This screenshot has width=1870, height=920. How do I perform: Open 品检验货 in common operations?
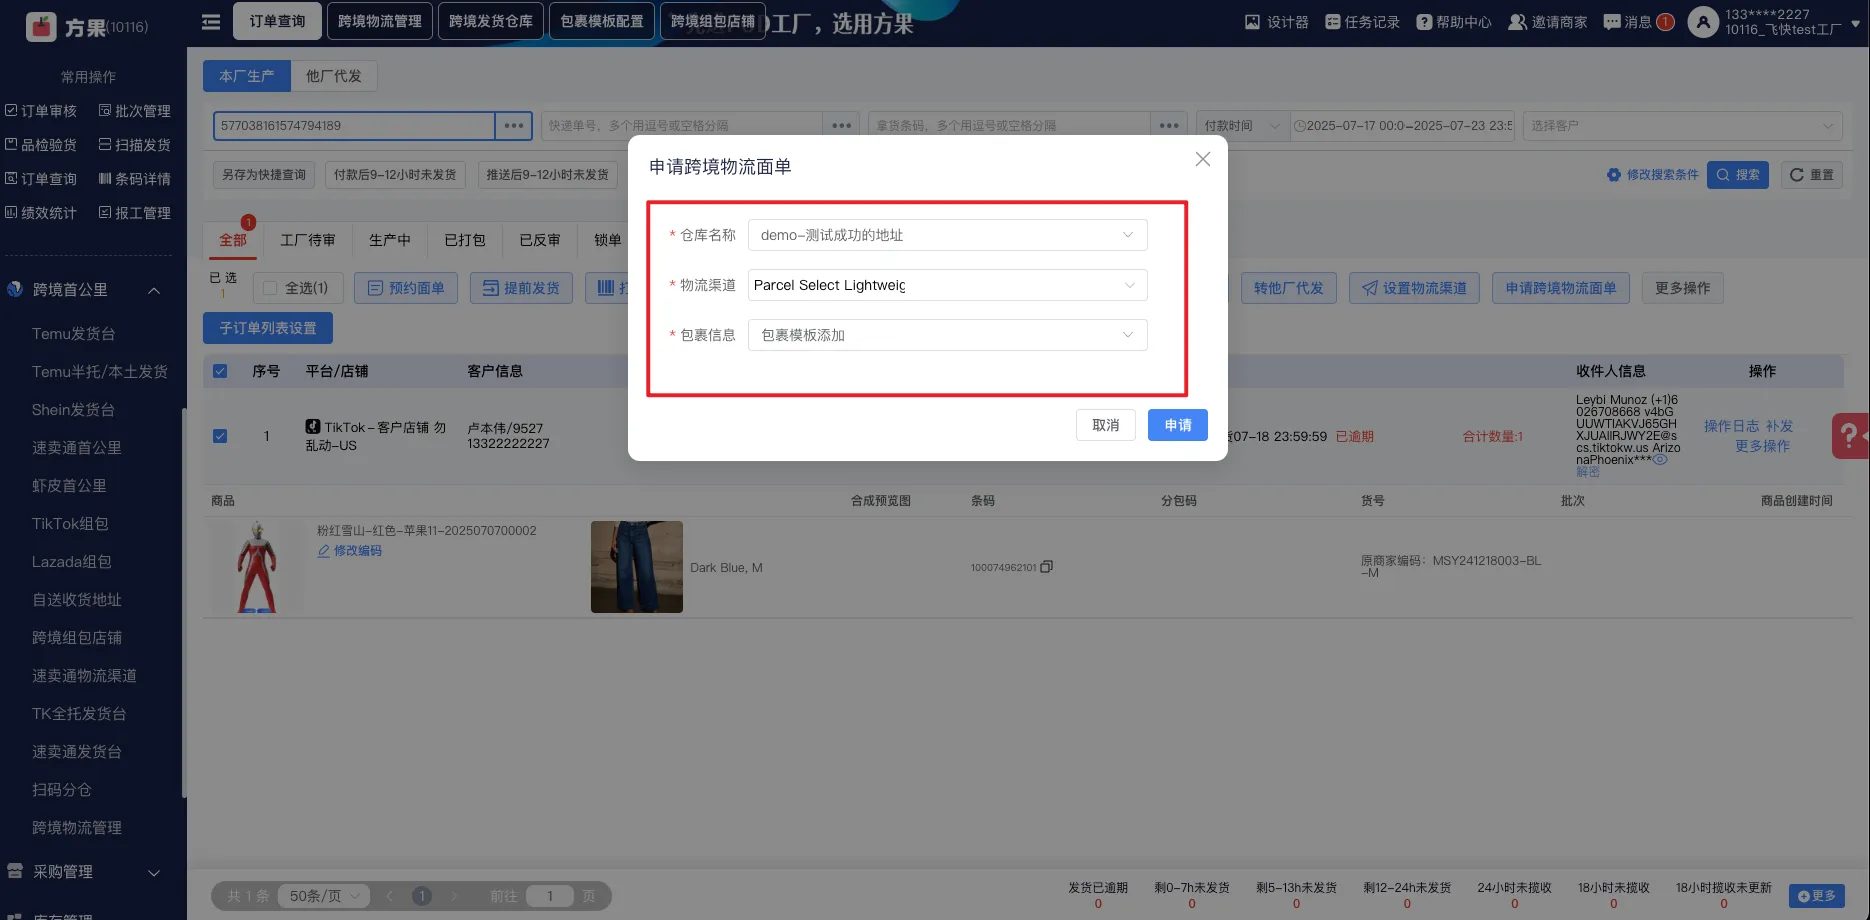[x=41, y=145]
